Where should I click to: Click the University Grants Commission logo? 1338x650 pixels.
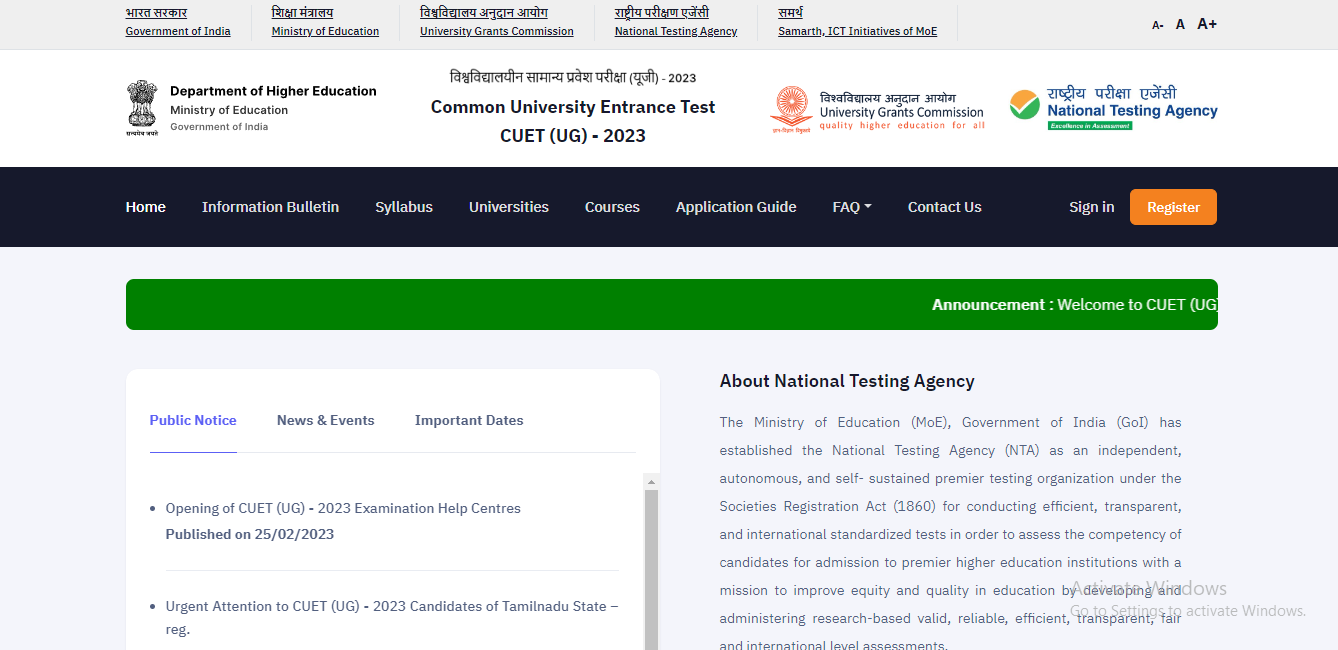[x=878, y=110]
